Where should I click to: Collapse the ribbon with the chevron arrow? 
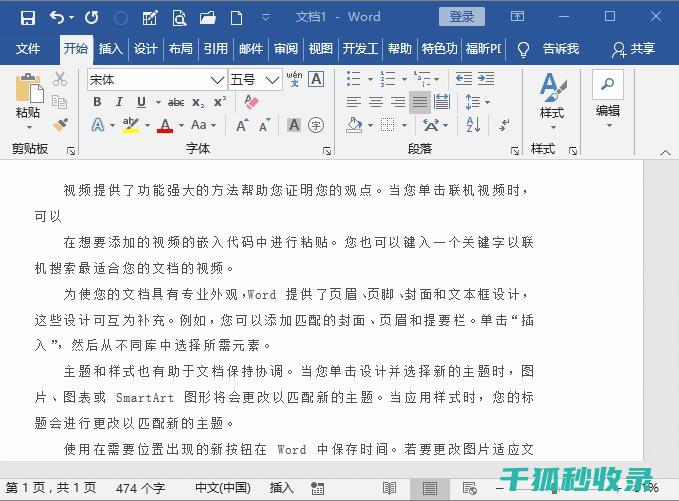(666, 152)
